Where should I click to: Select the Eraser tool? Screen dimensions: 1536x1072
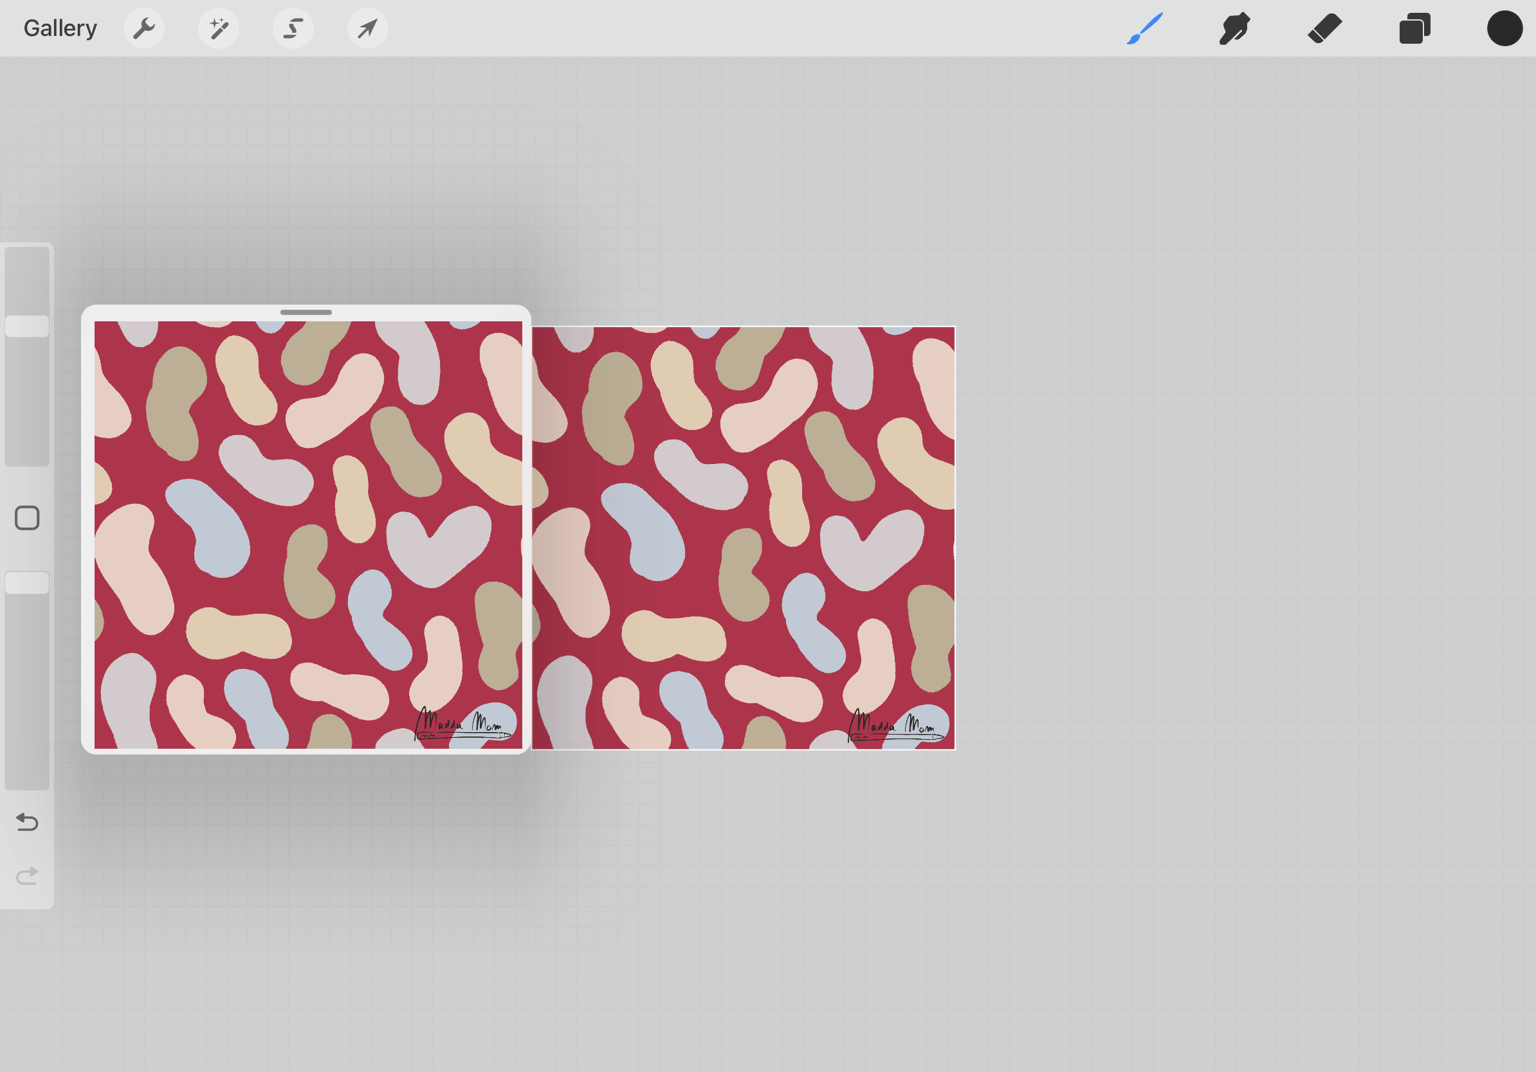1325,28
